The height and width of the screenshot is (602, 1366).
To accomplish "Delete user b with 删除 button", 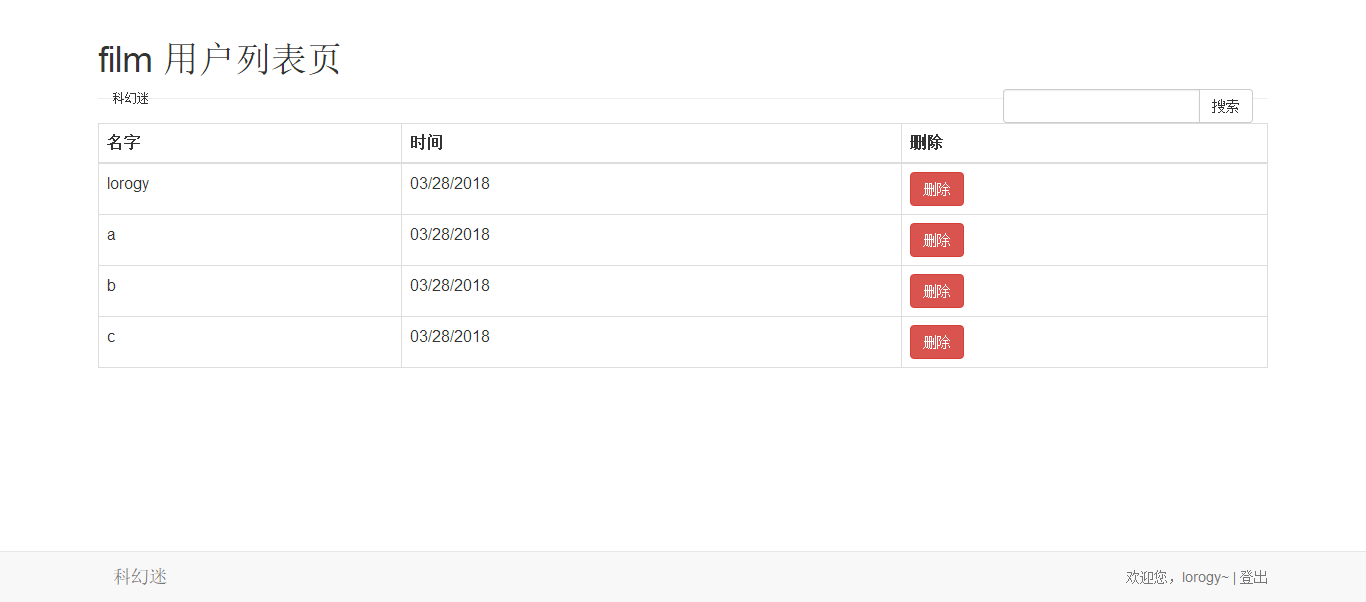I will (x=937, y=291).
